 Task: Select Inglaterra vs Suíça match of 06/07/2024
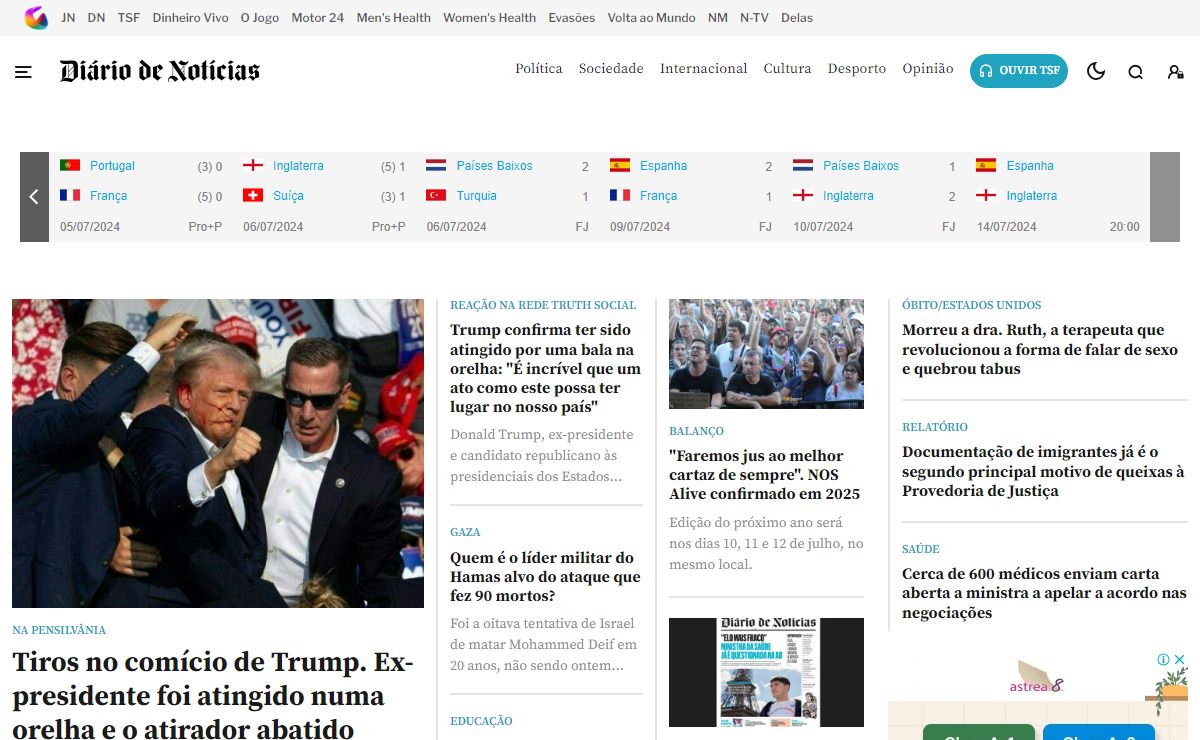pyautogui.click(x=324, y=197)
